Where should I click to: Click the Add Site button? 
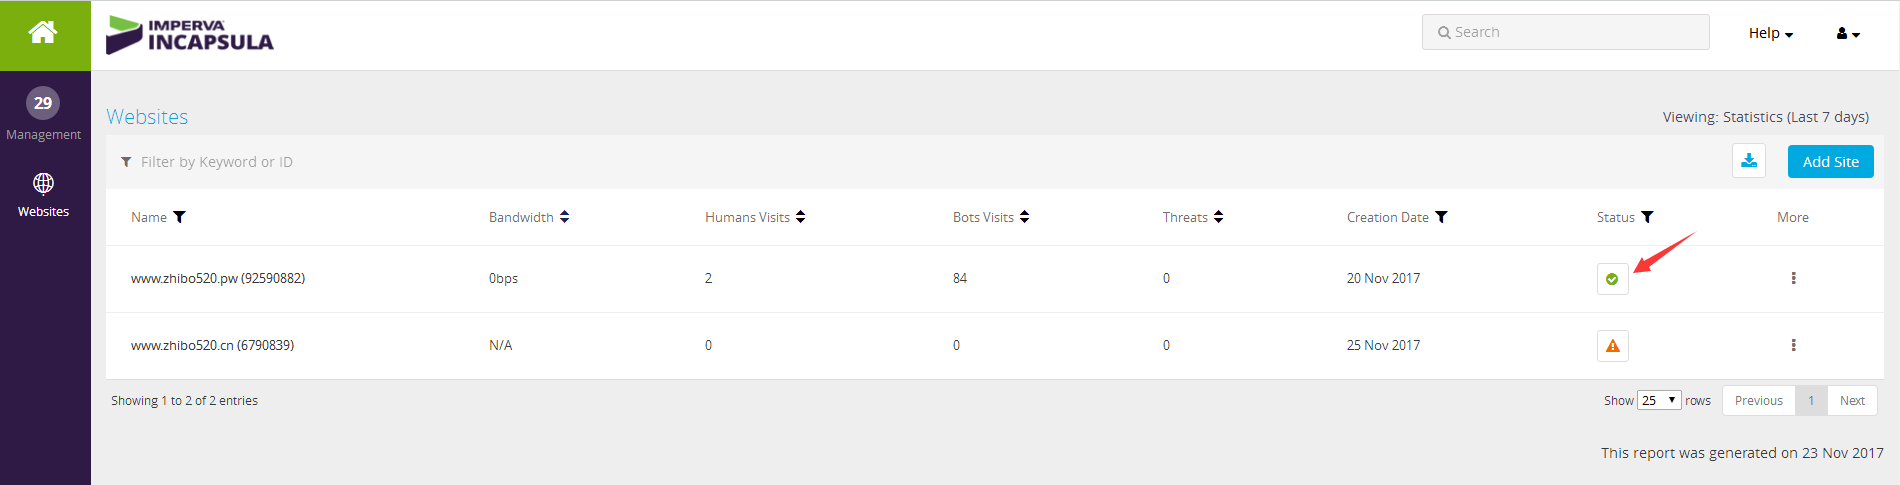point(1830,161)
